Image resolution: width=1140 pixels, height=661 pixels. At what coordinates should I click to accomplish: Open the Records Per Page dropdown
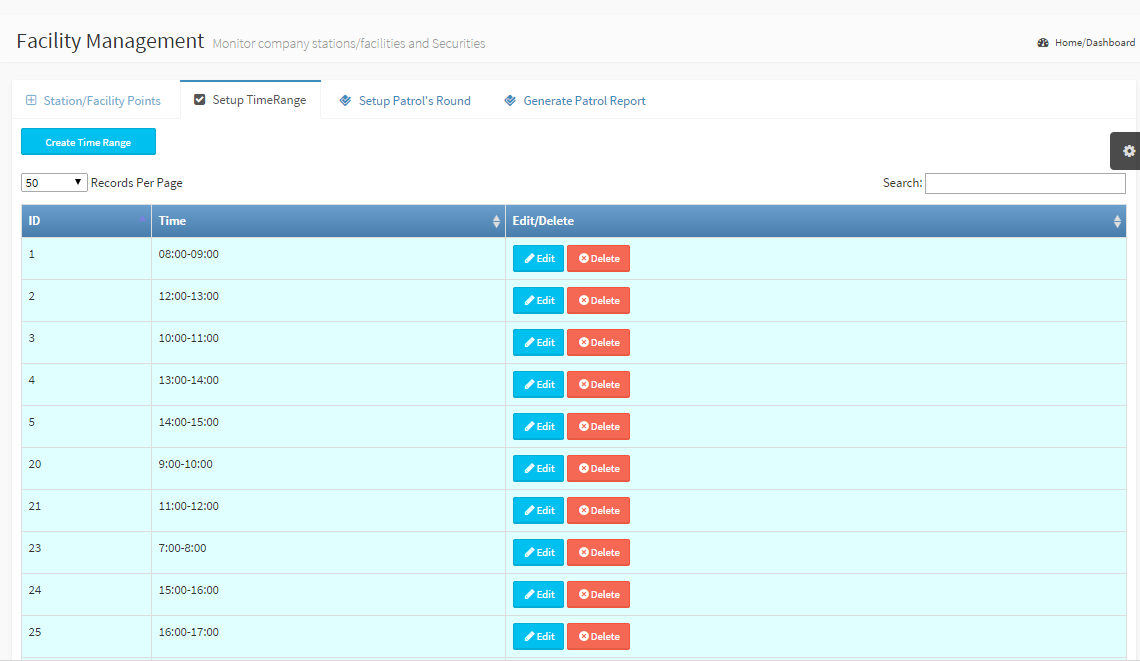click(x=54, y=183)
